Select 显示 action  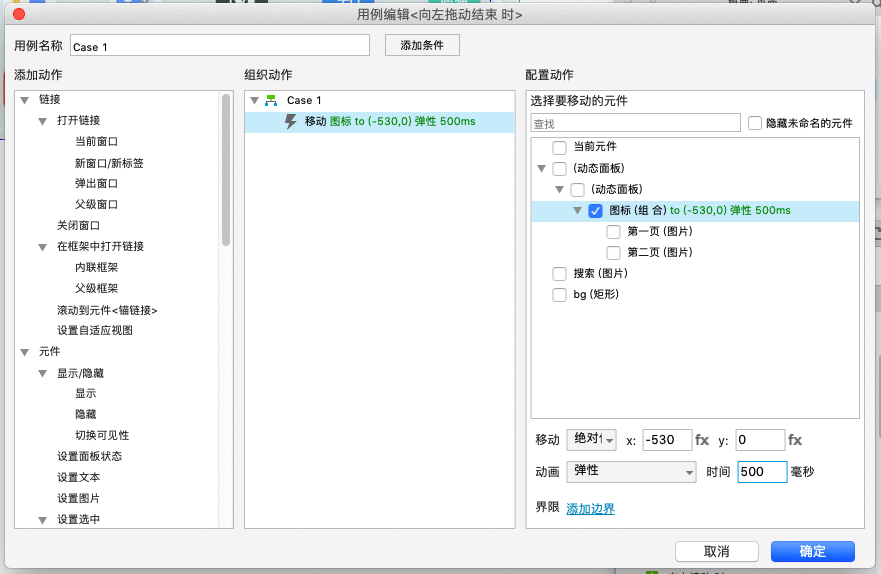pos(85,394)
